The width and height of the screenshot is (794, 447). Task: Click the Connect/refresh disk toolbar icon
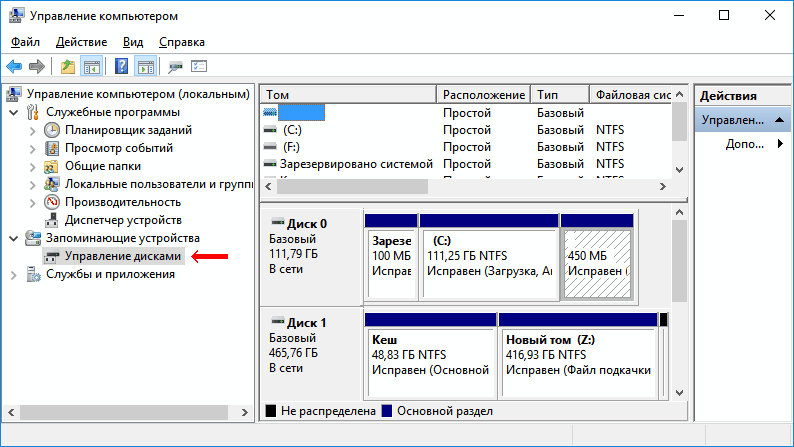coord(175,66)
